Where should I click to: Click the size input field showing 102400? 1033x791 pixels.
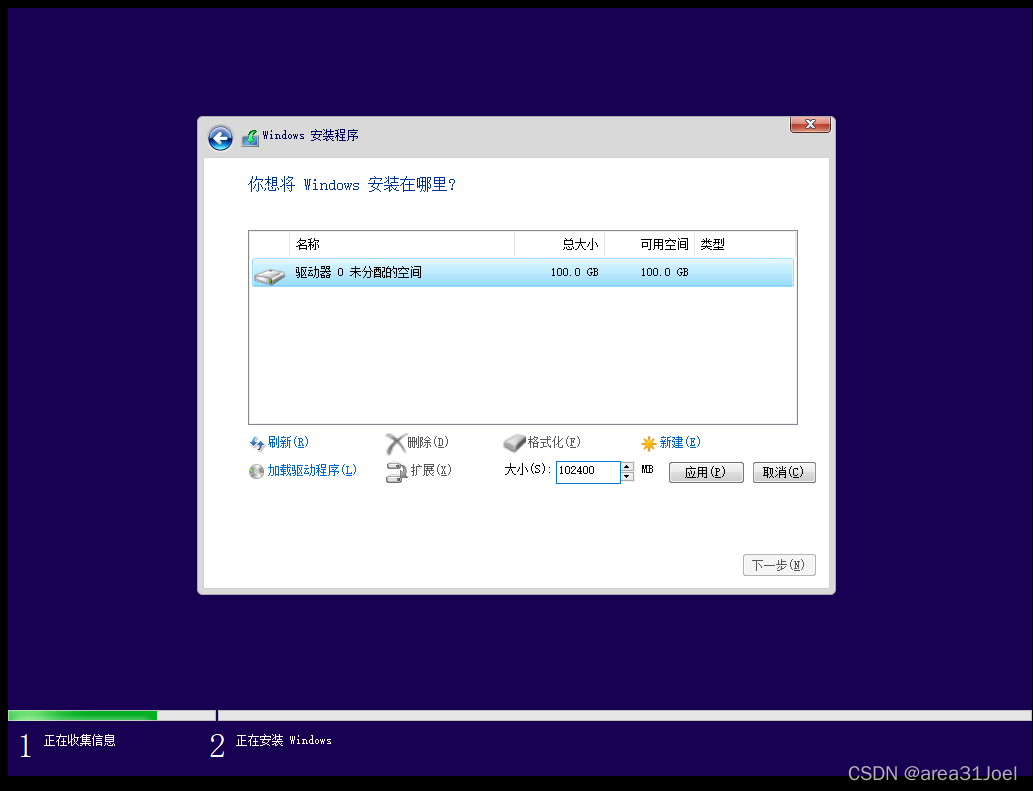coord(588,472)
